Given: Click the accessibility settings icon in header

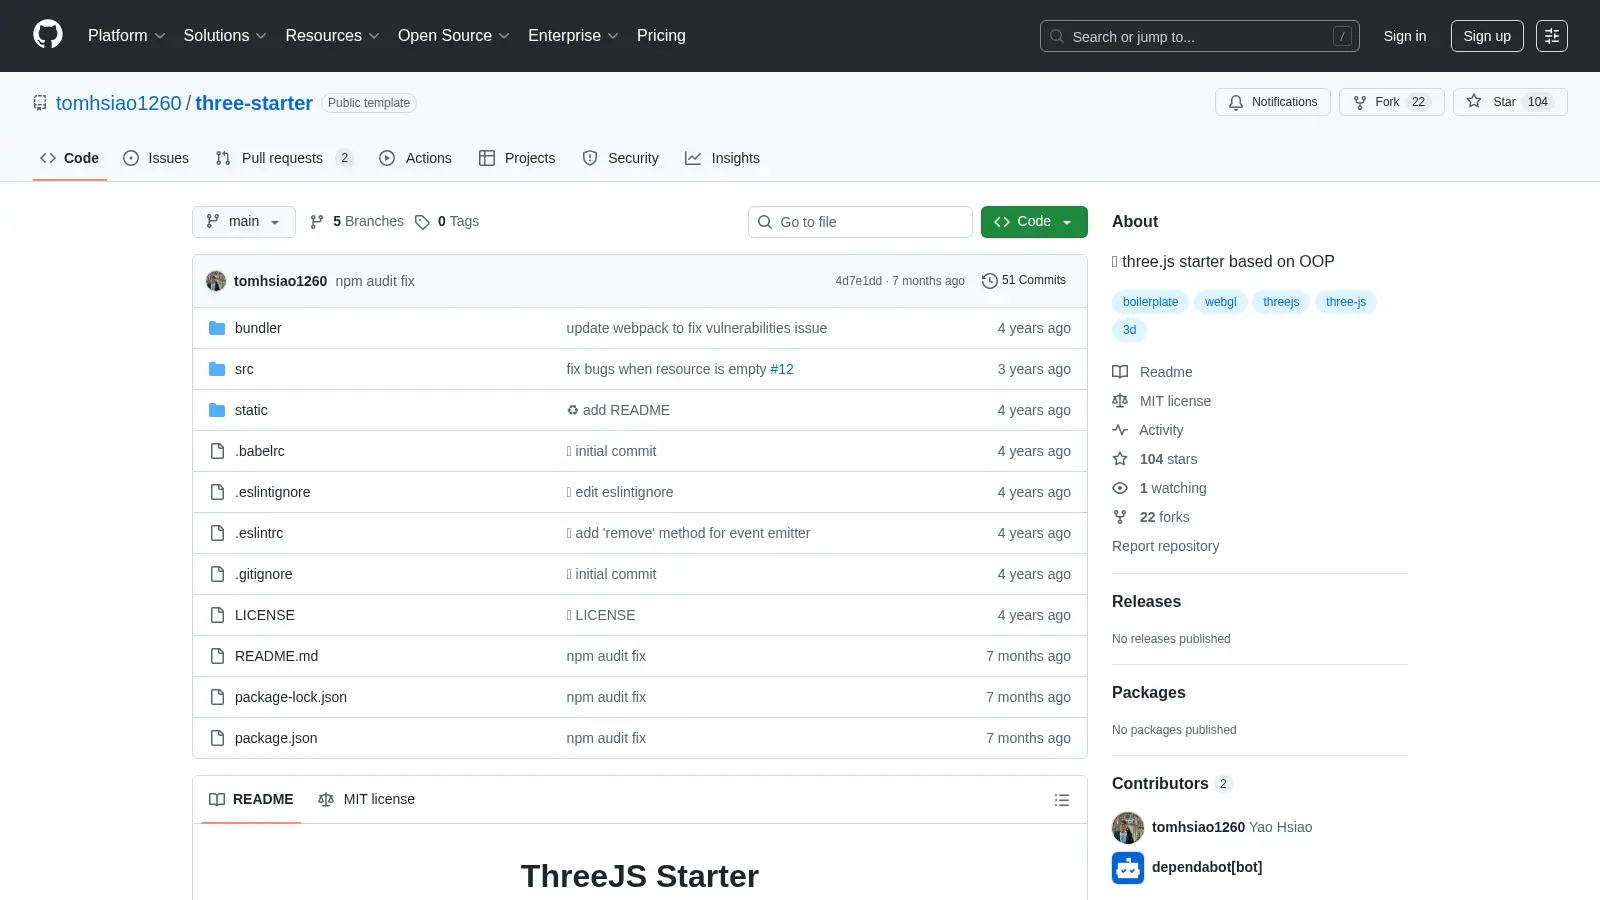Looking at the screenshot, I should pos(1552,36).
